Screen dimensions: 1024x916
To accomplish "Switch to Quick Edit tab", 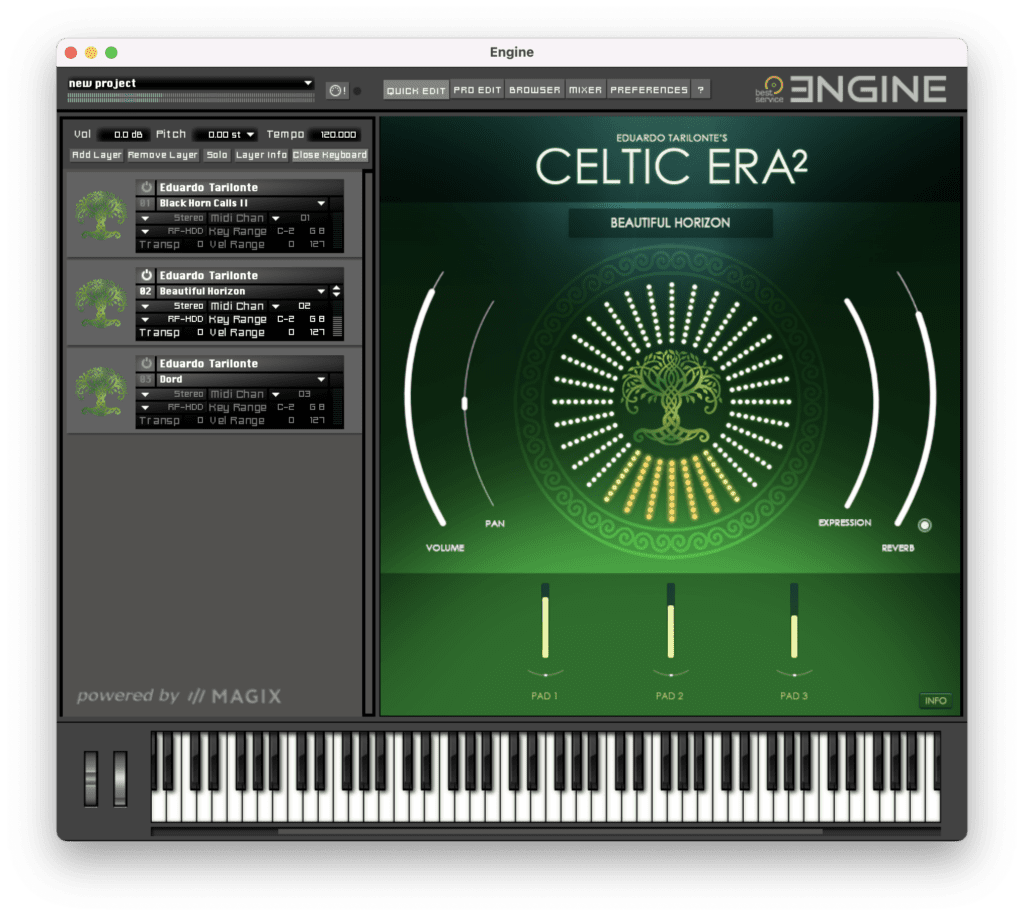I will pyautogui.click(x=415, y=90).
